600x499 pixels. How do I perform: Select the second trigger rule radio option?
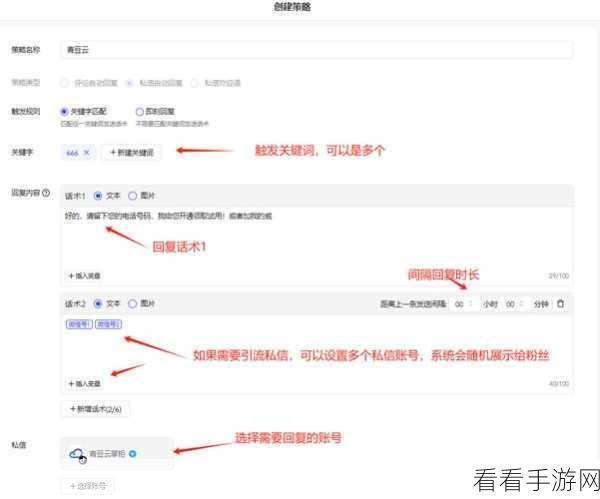click(140, 111)
